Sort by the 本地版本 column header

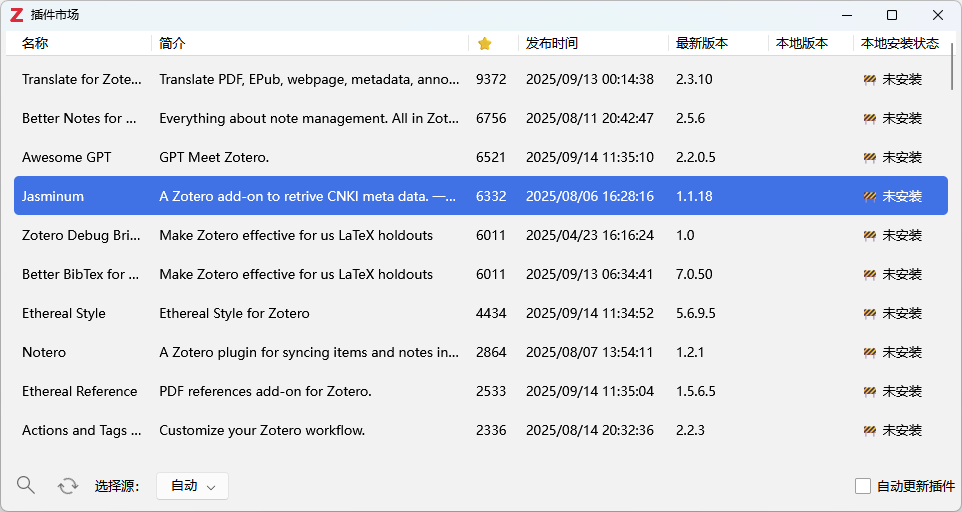coord(802,44)
